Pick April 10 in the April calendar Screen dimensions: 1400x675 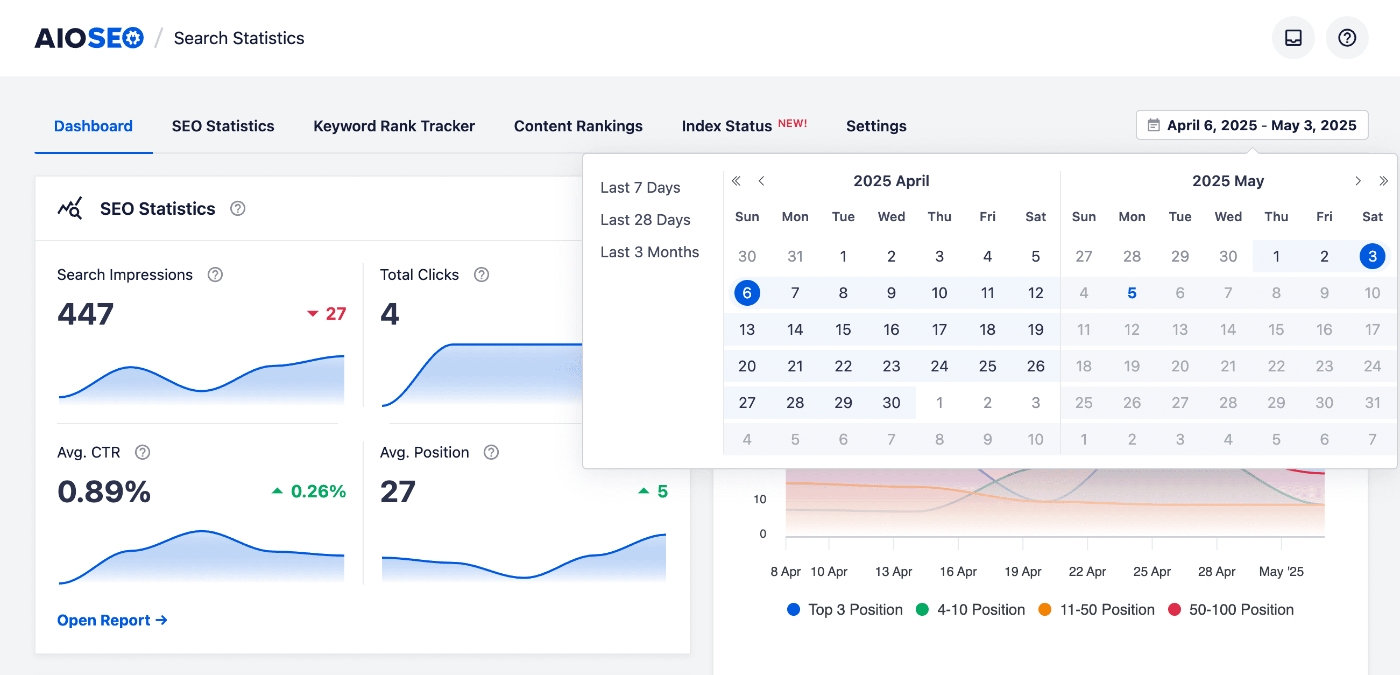point(939,293)
